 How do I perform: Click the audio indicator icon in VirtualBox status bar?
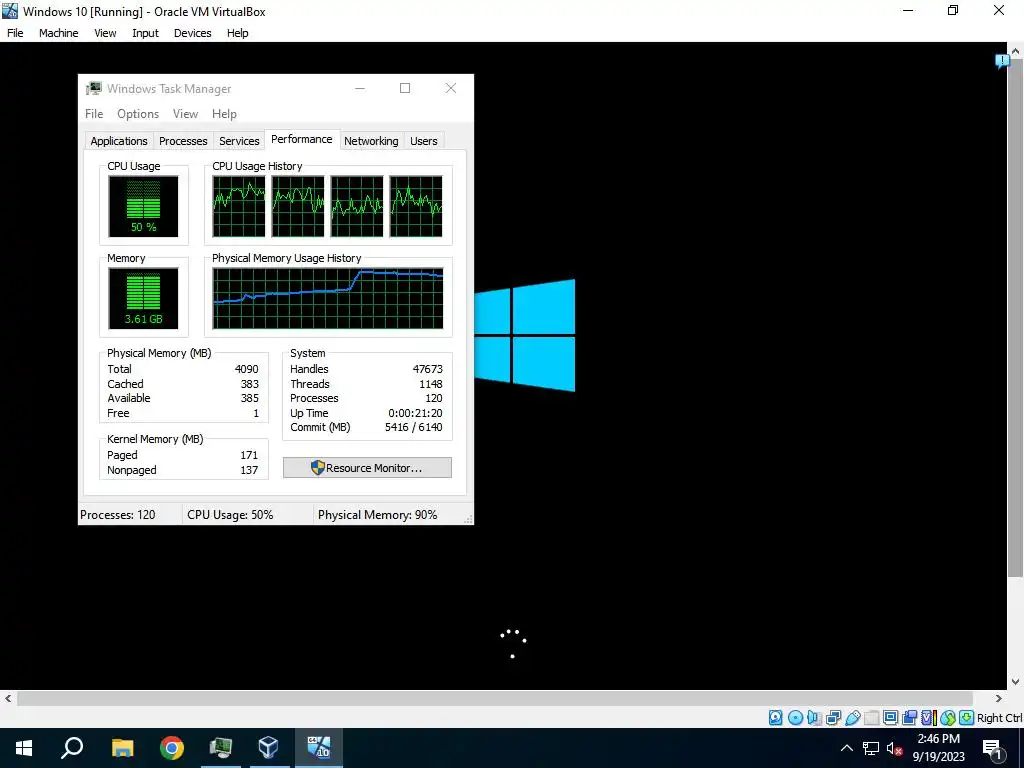pyautogui.click(x=814, y=718)
